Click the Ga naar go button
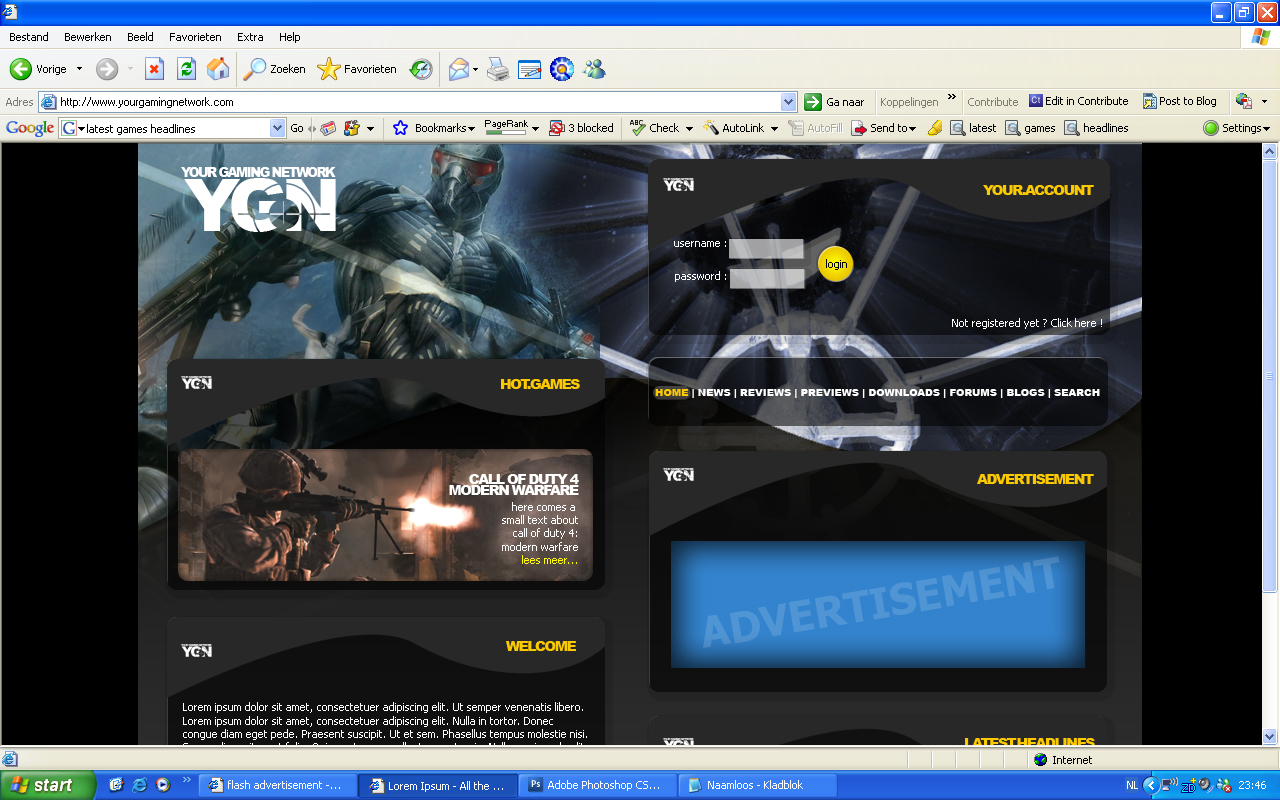Viewport: 1280px width, 800px height. pos(835,102)
